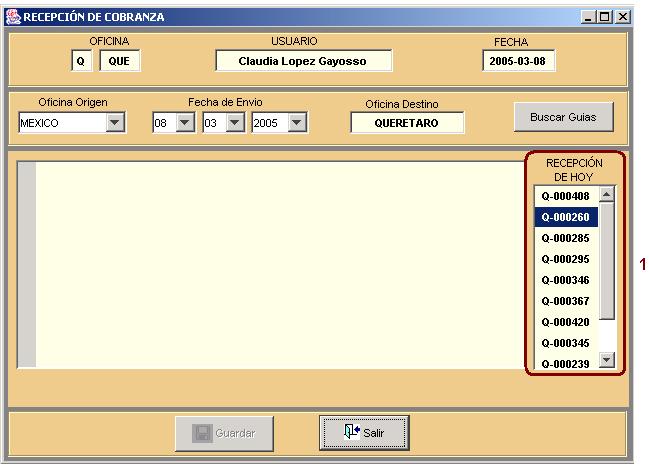The height and width of the screenshot is (465, 649).
Task: Click the Usuario field Claudia Lopez Gayosso
Action: tap(303, 61)
